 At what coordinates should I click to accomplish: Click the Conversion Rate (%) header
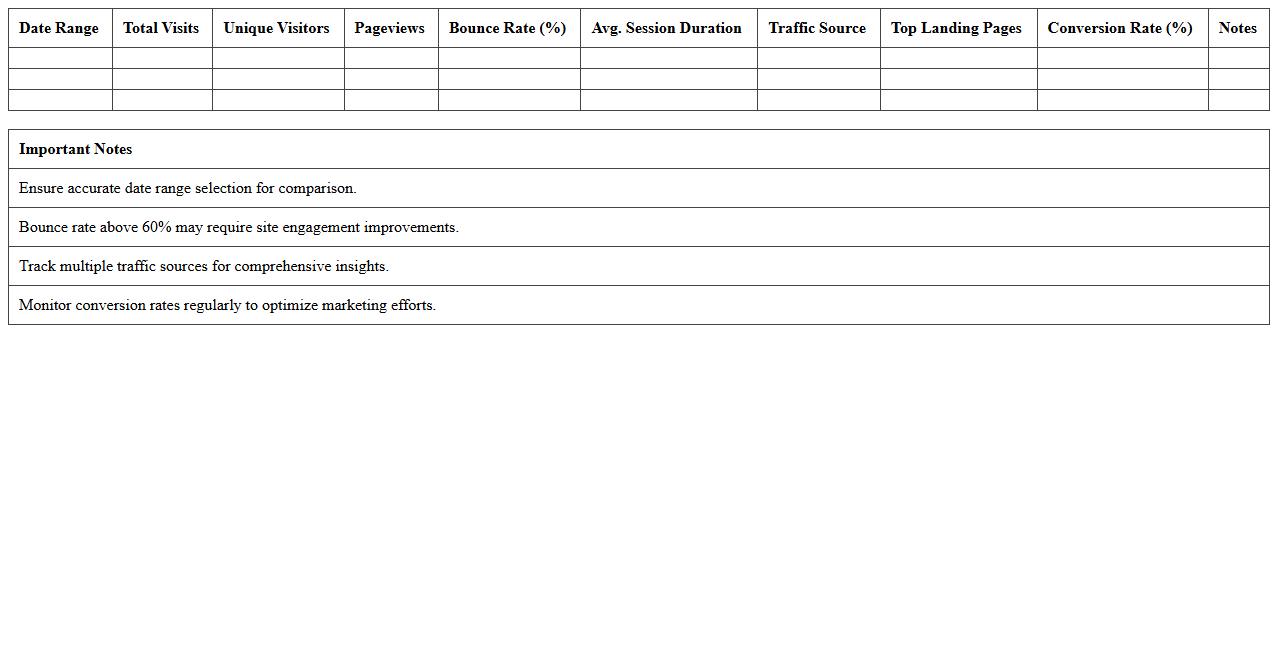coord(1120,28)
